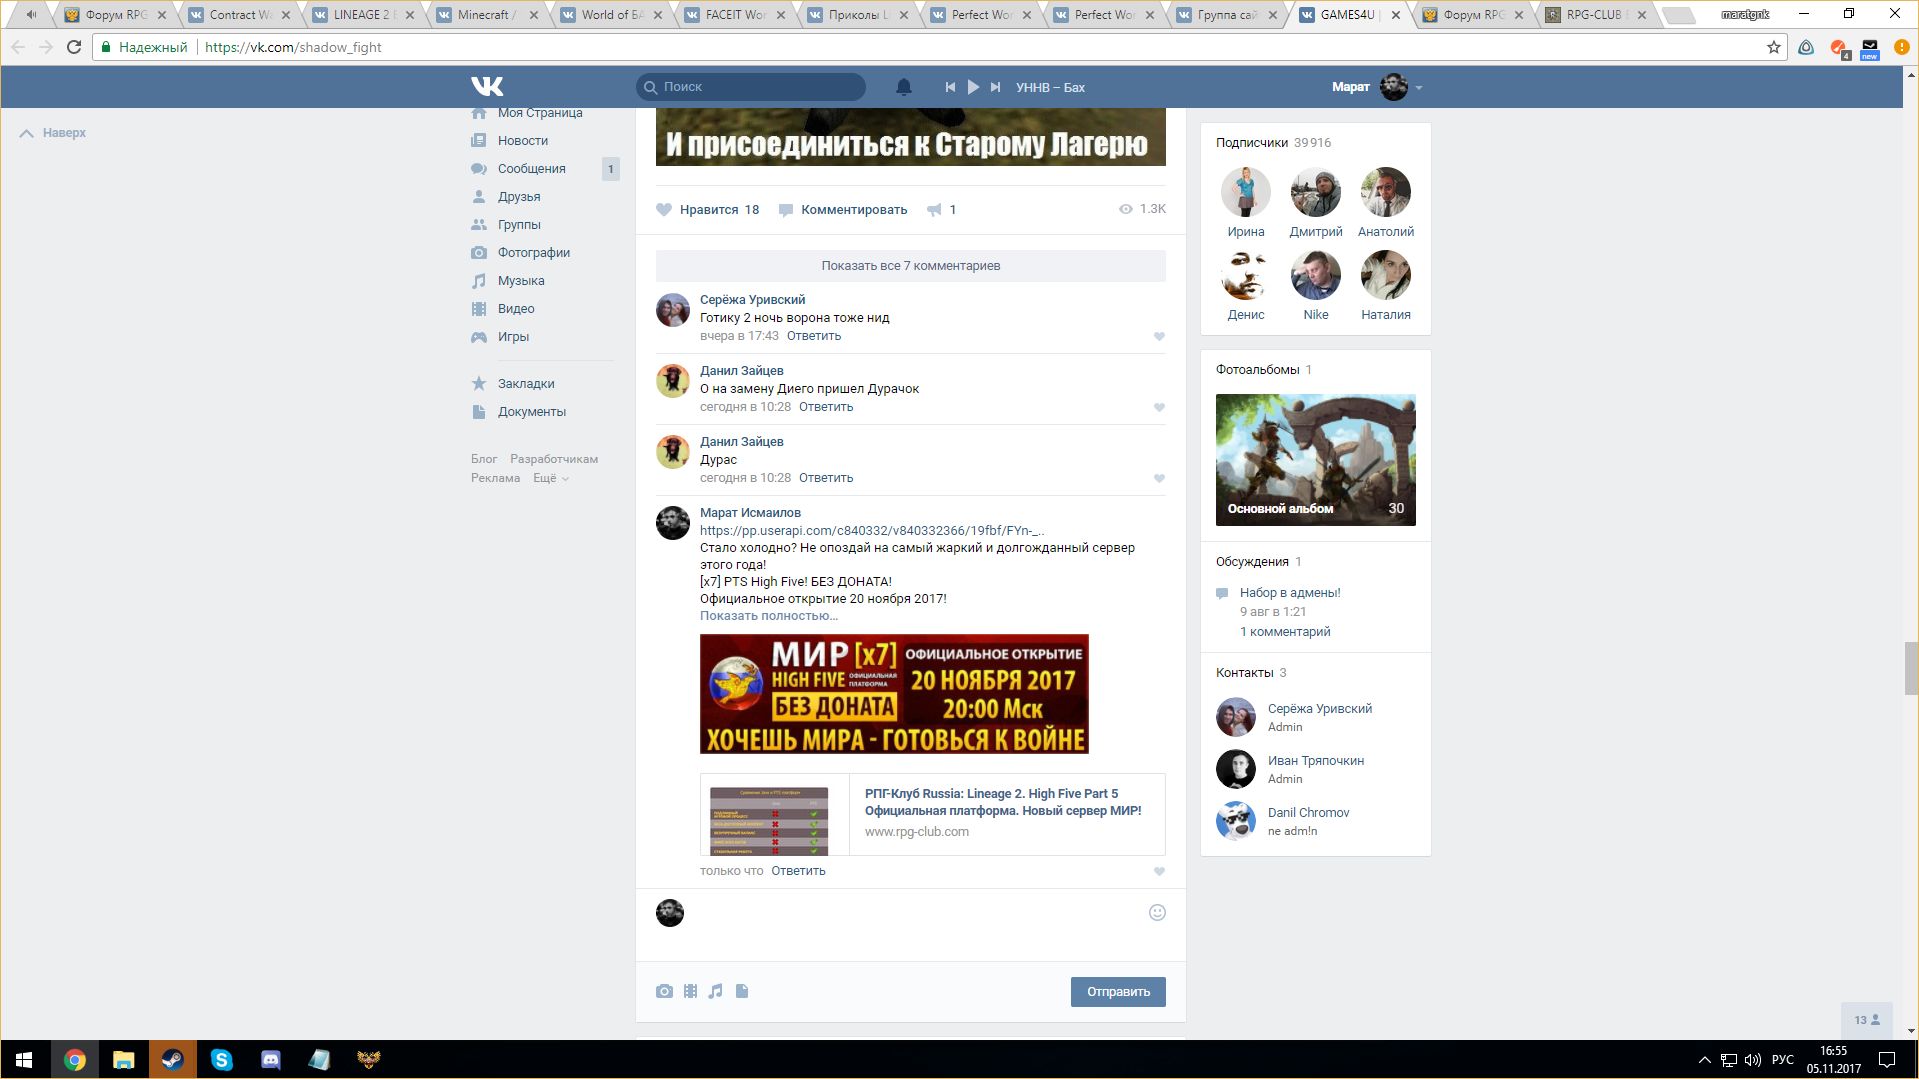This screenshot has width=1919, height=1079.
Task: Open Музыка in left menu
Action: pos(521,281)
